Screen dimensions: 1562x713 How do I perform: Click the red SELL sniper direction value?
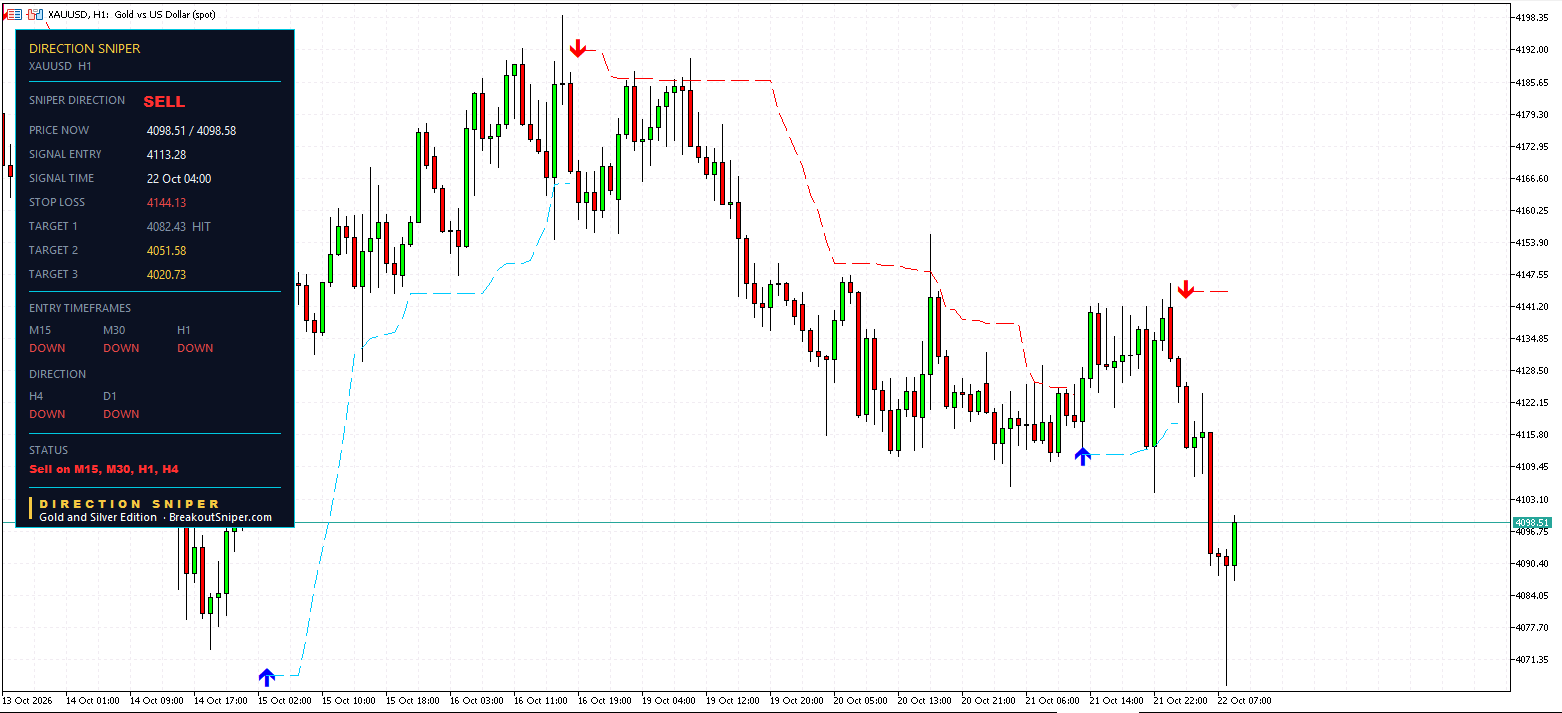pyautogui.click(x=164, y=101)
